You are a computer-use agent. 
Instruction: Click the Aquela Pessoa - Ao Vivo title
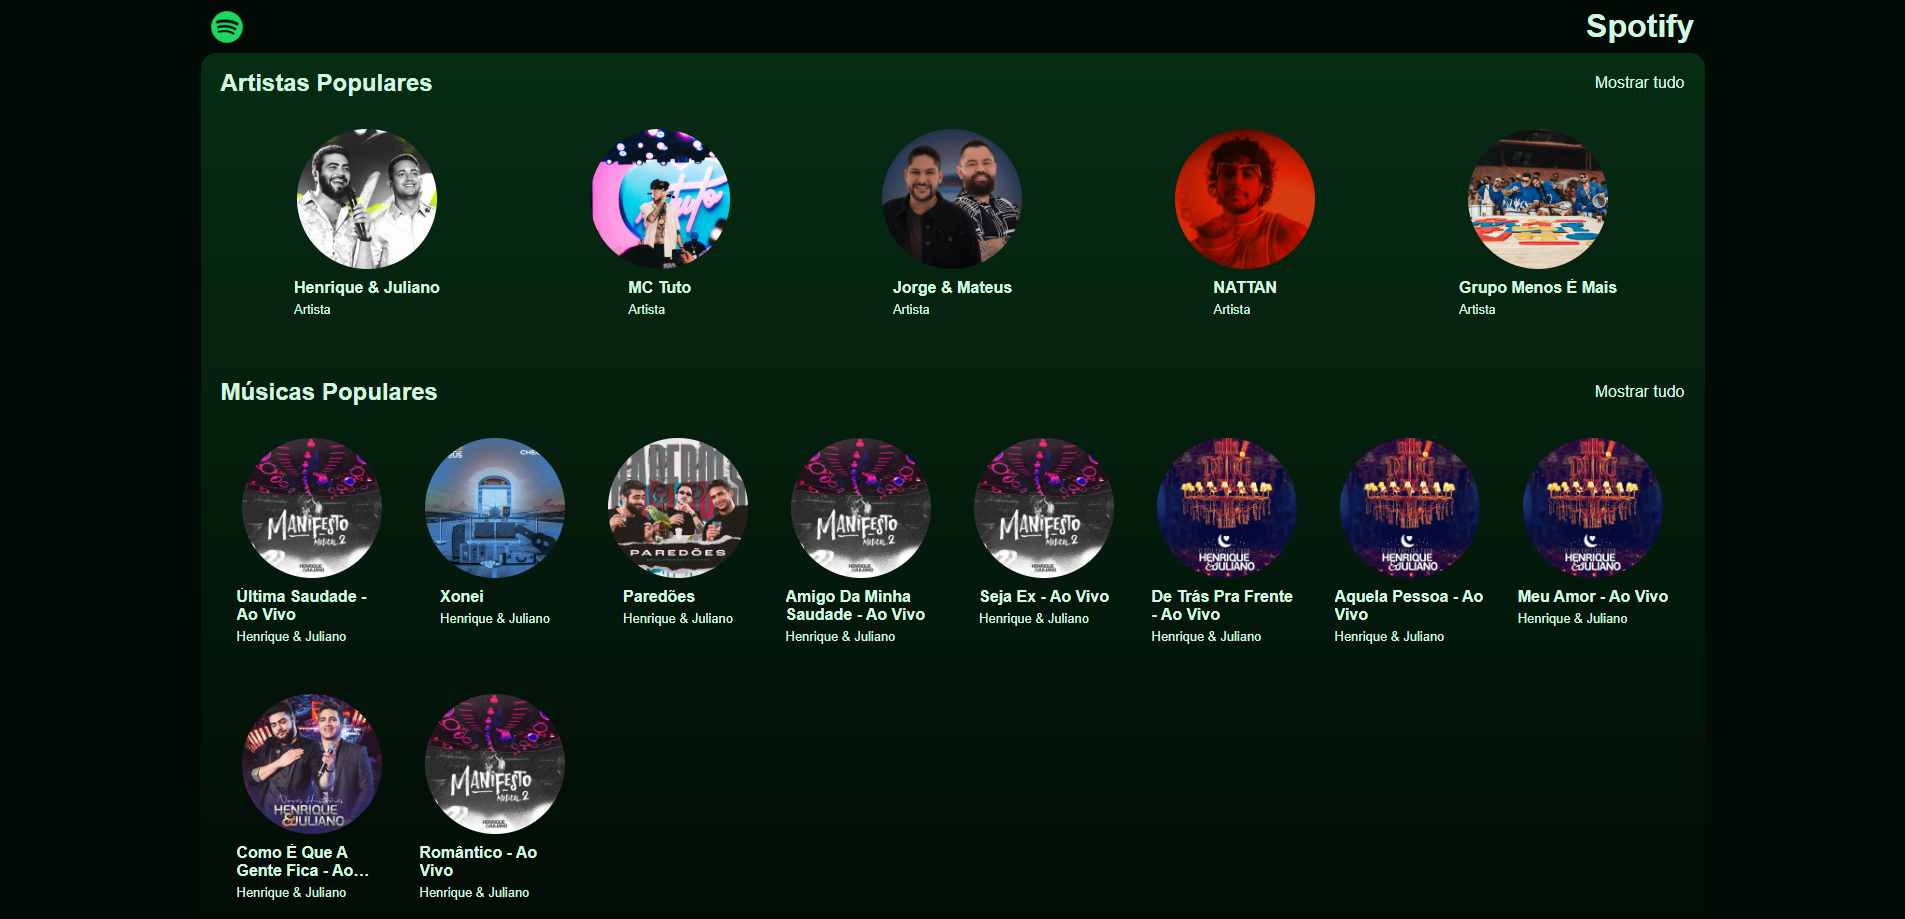click(x=1408, y=605)
